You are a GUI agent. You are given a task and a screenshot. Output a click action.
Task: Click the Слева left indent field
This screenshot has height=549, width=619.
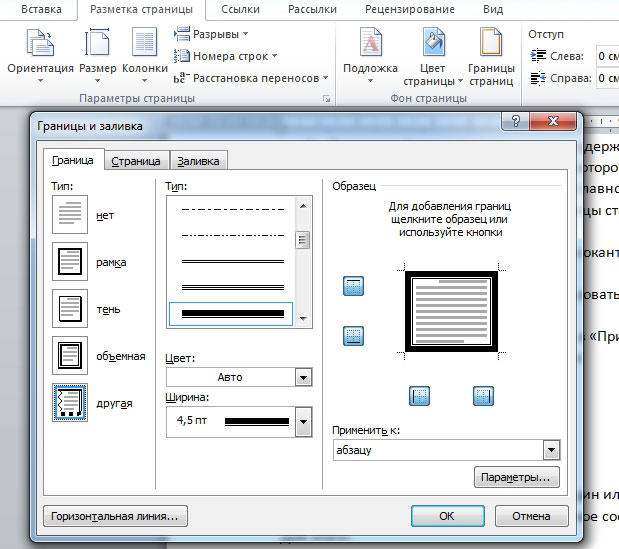click(x=607, y=56)
